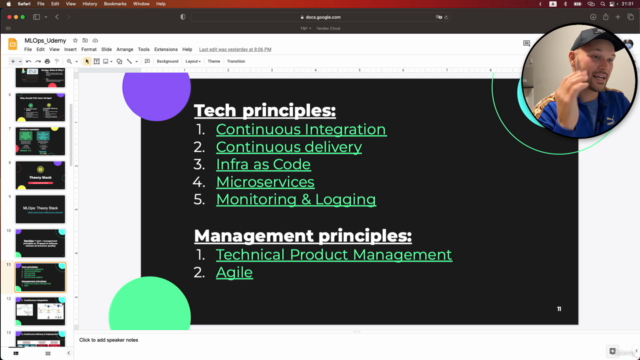Follow the Microservices link
Viewport: 640px width, 360px height.
pos(265,182)
